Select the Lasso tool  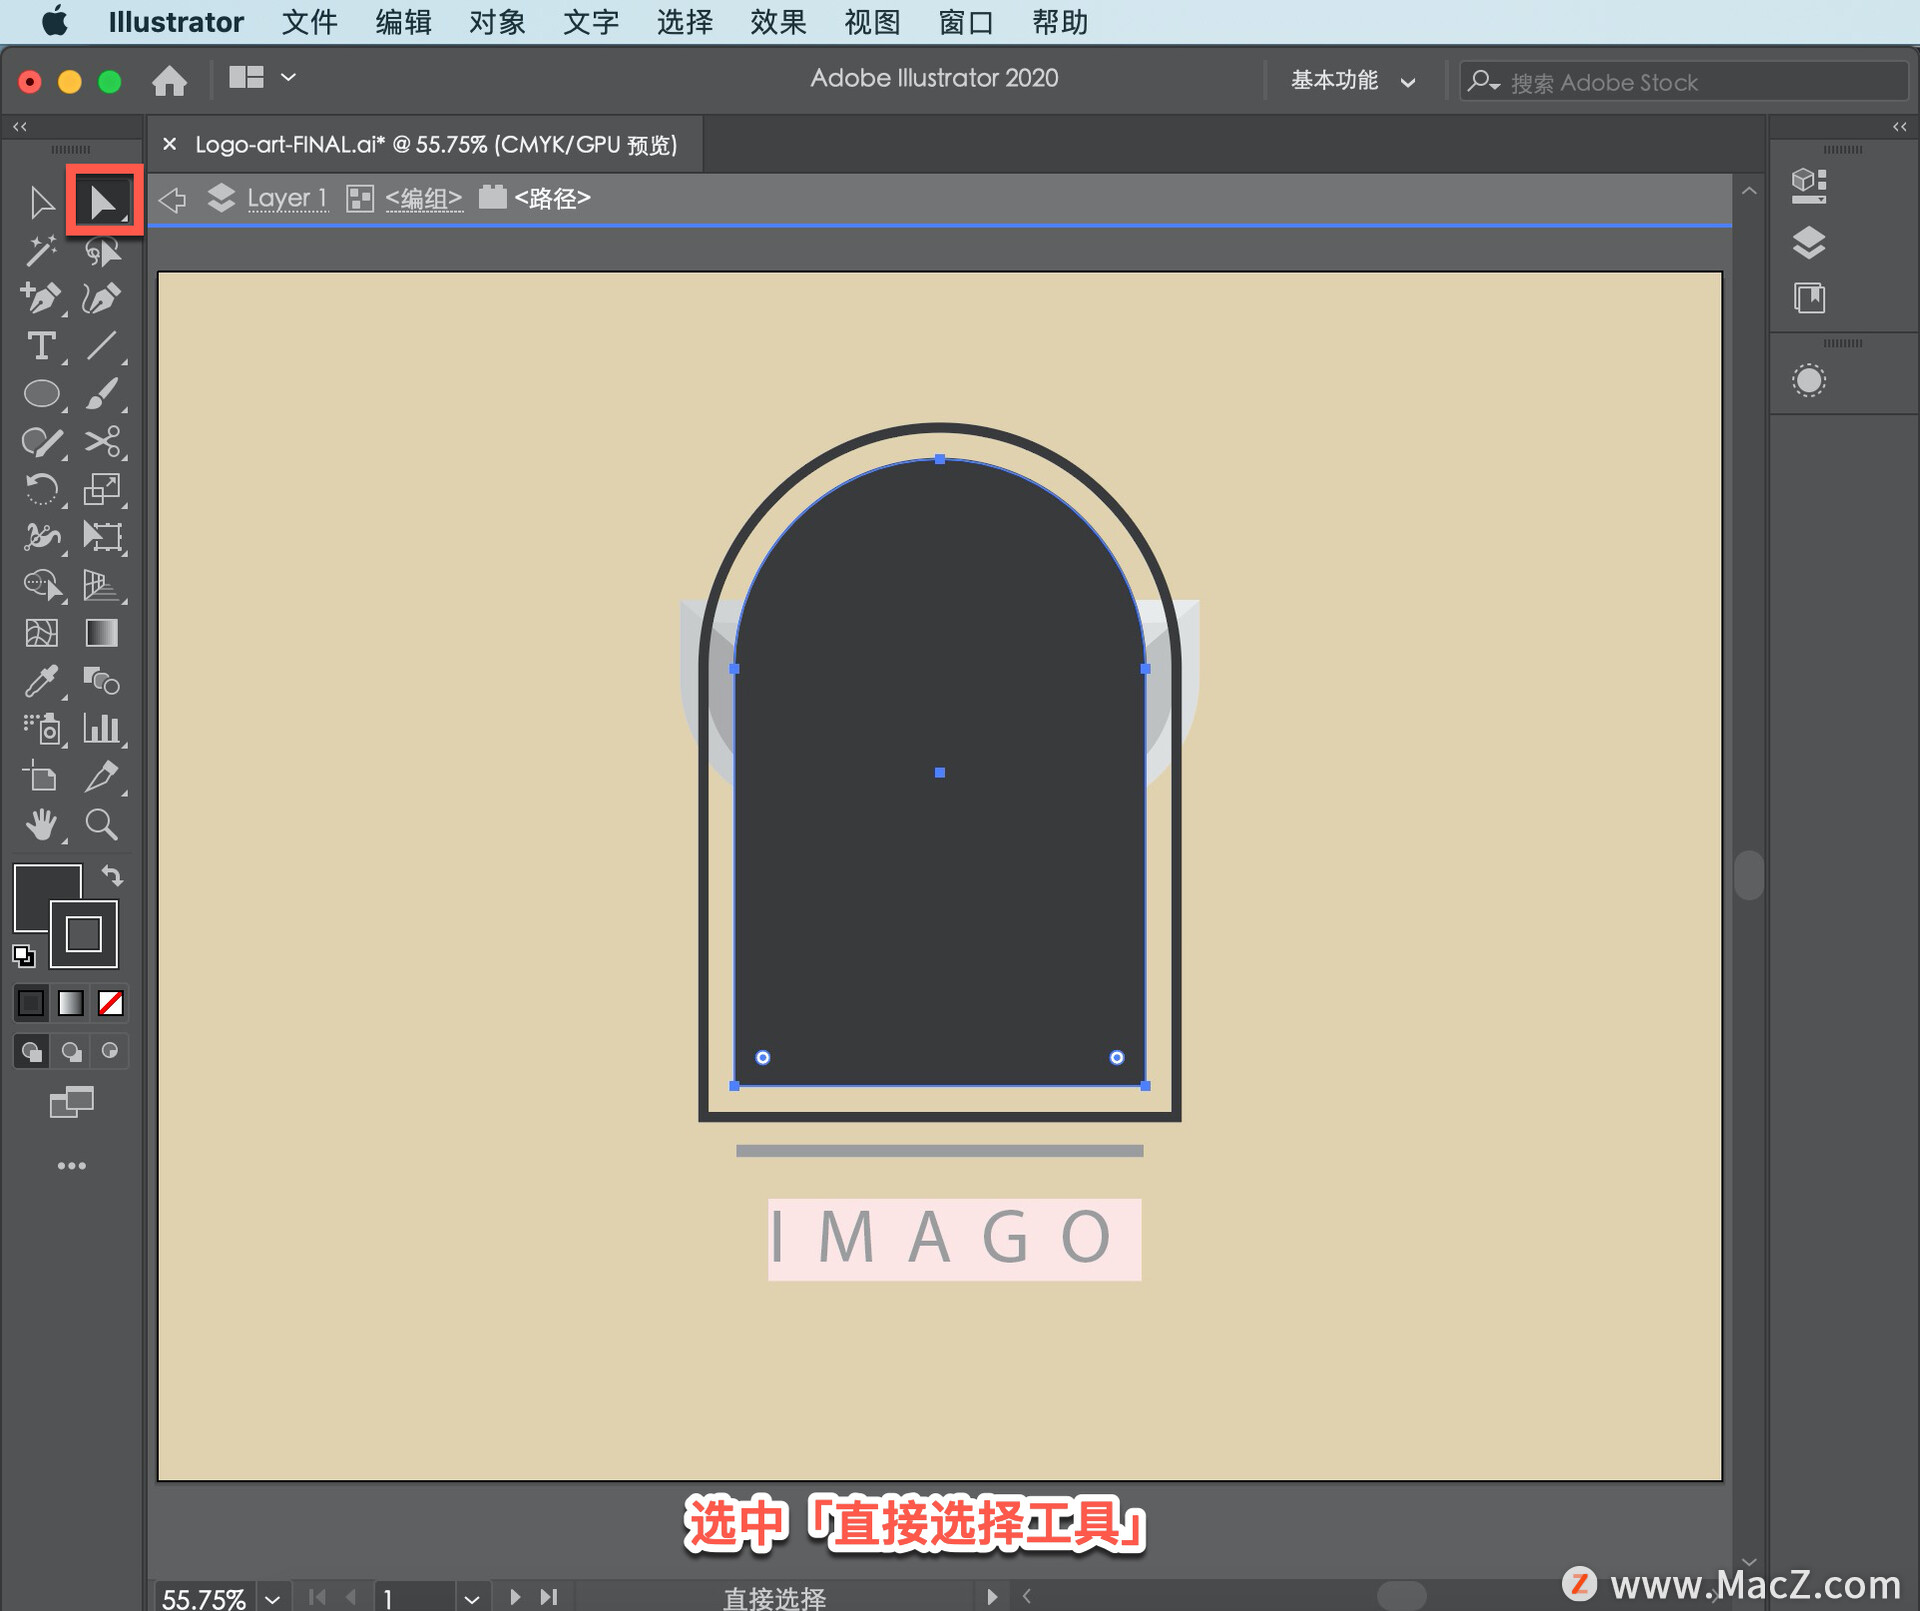pyautogui.click(x=103, y=250)
